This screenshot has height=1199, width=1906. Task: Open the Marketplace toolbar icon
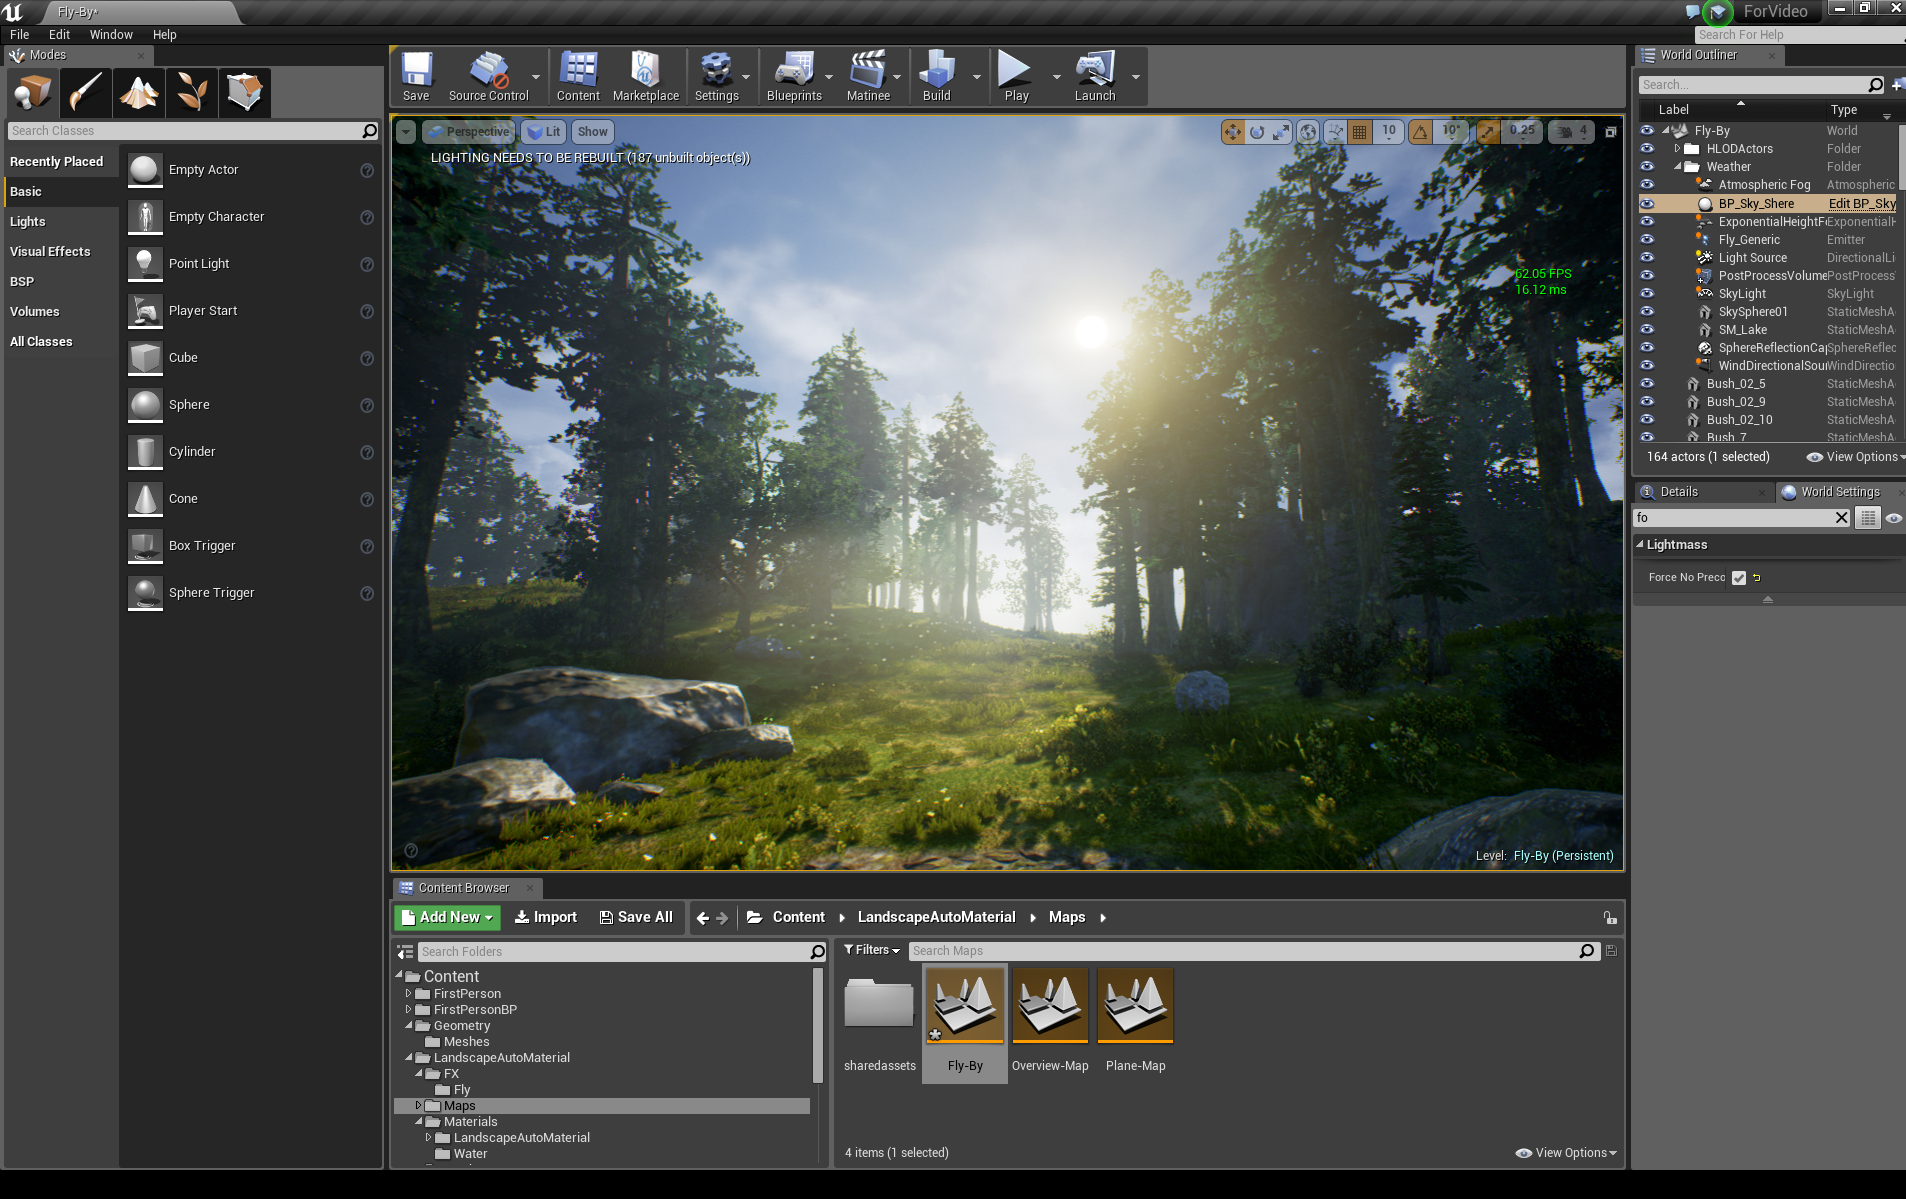tap(645, 77)
